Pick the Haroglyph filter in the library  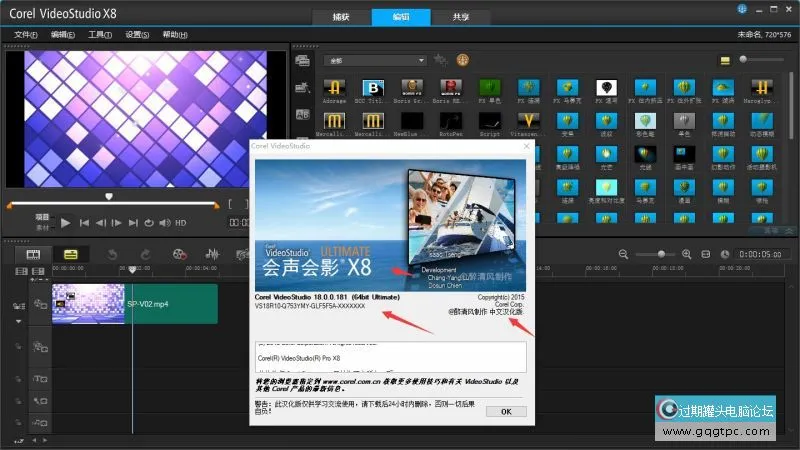click(x=761, y=88)
